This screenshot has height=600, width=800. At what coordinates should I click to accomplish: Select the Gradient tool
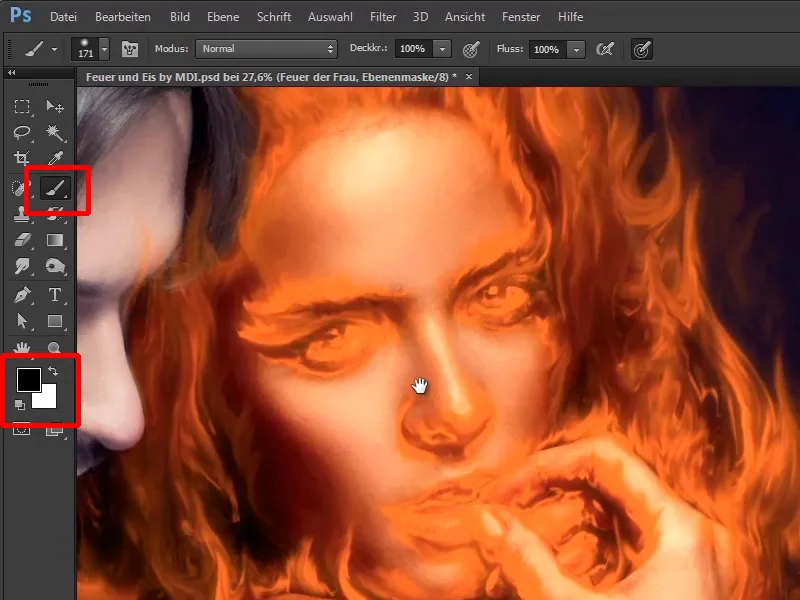[x=55, y=240]
